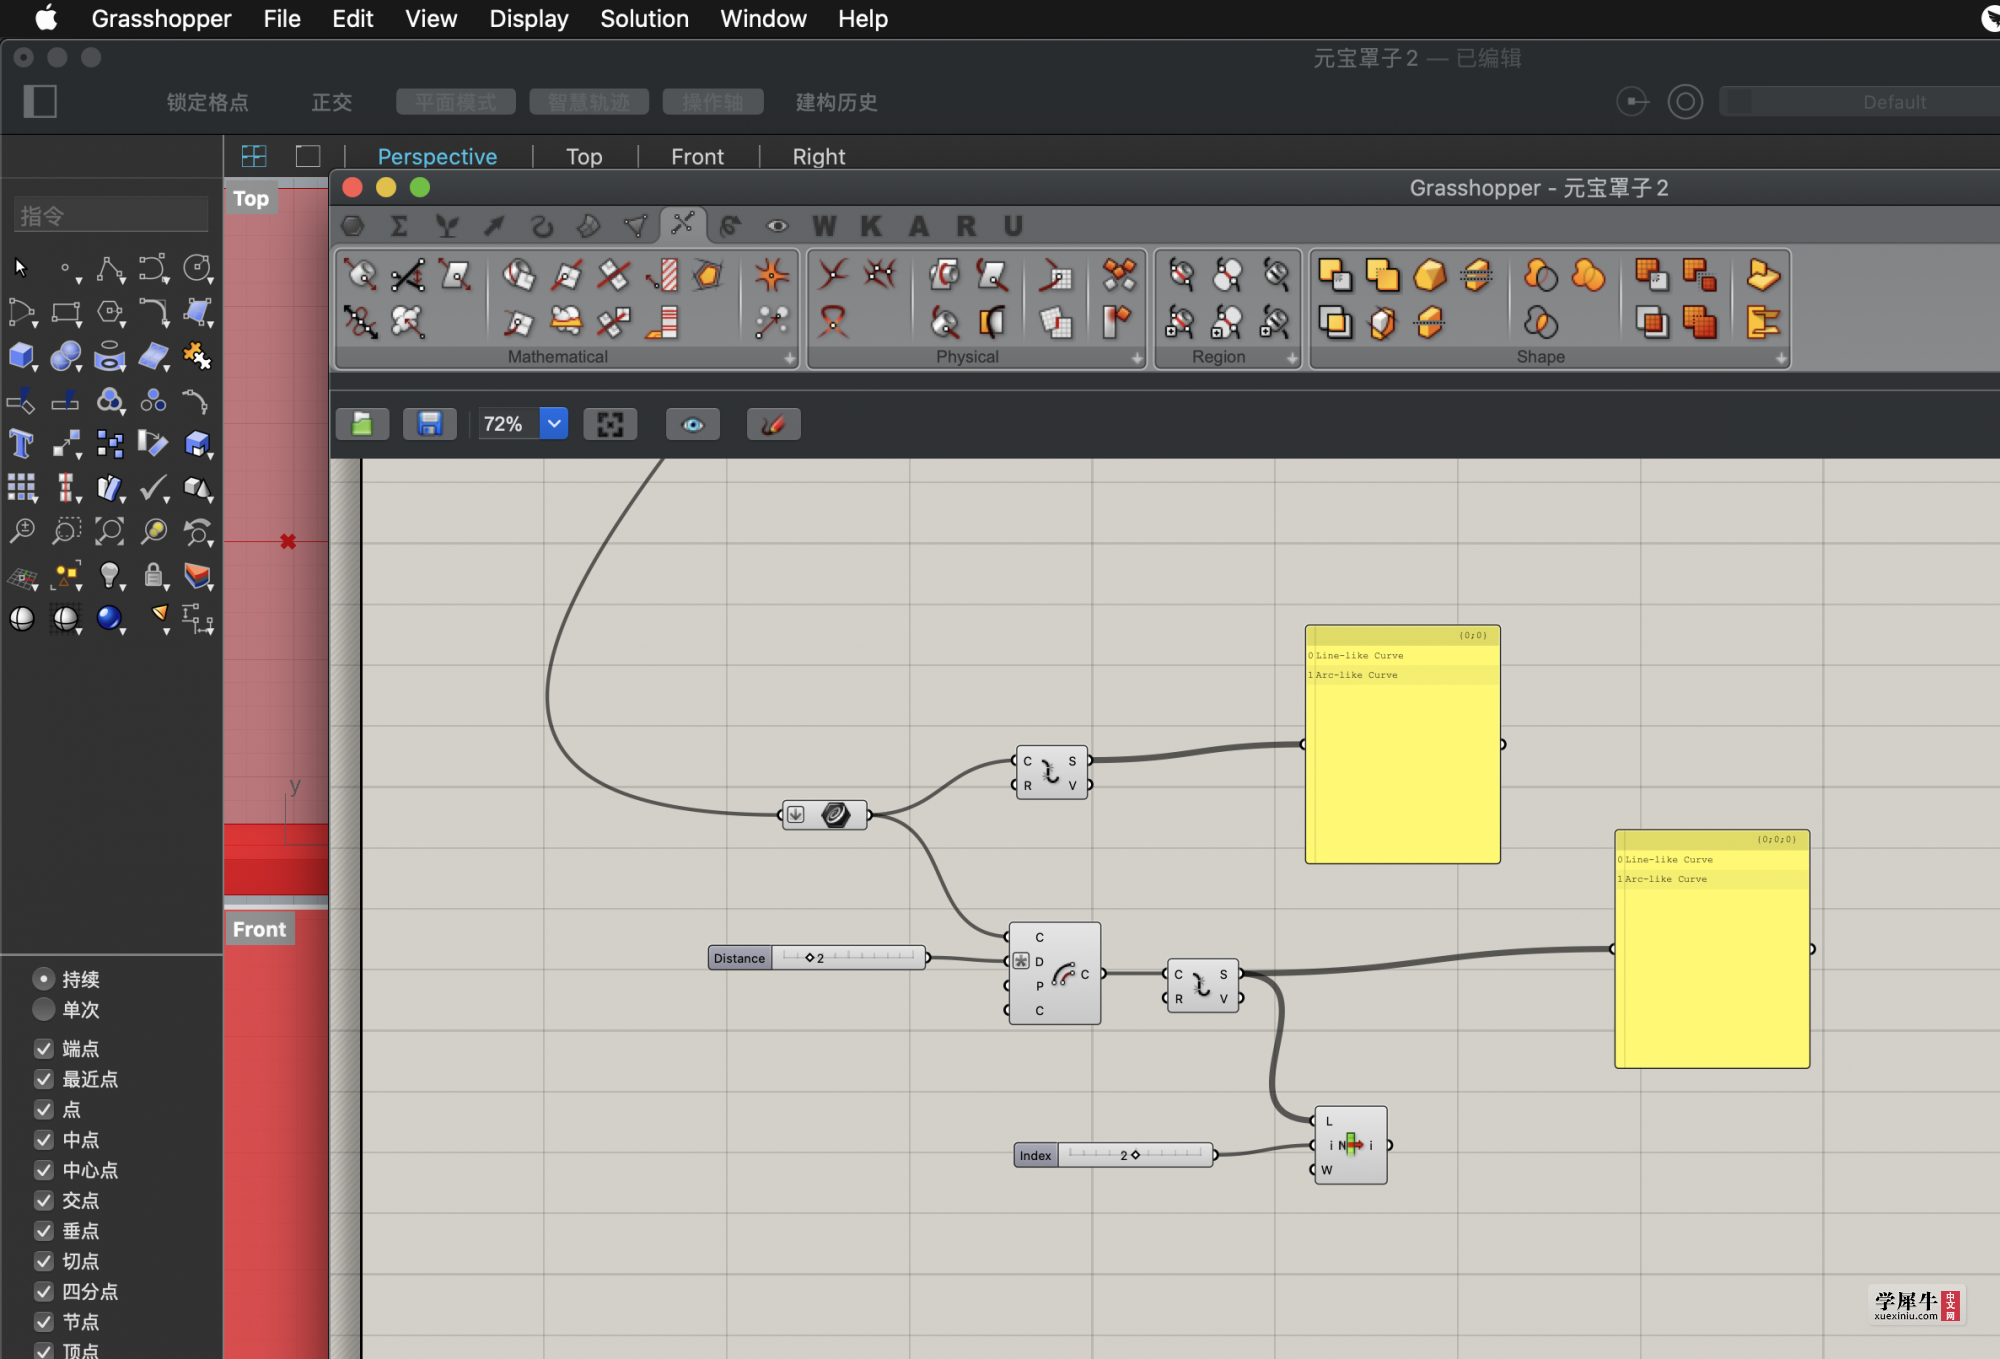This screenshot has height=1359, width=2000.
Task: Expand the Mathematical panel plus arrow
Action: 789,357
